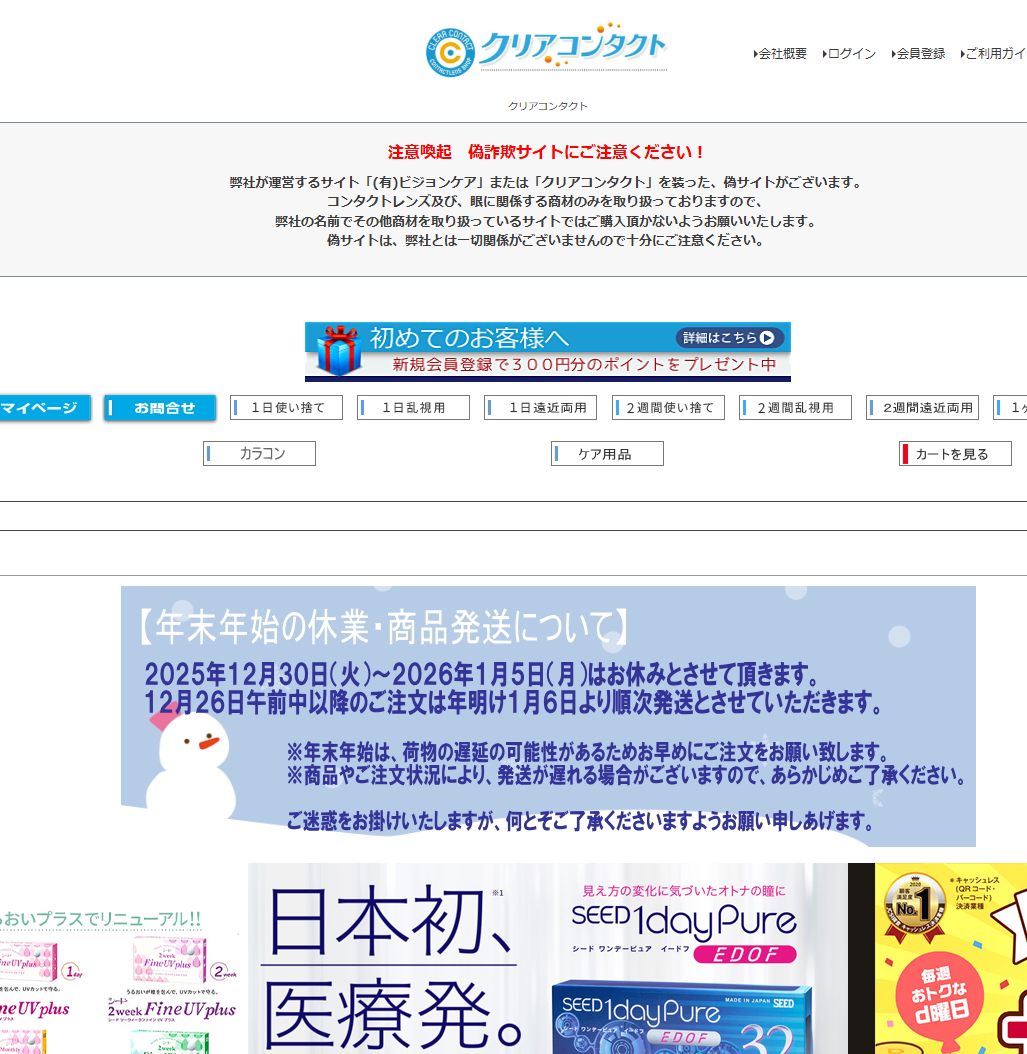Open the マイページ button

click(42, 408)
